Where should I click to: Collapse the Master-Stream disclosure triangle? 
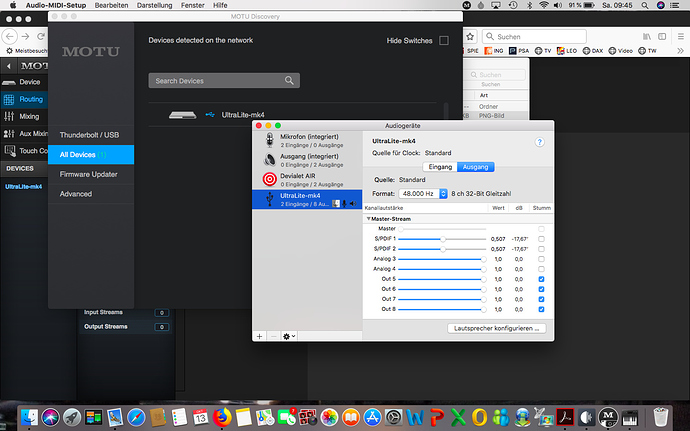(368, 218)
